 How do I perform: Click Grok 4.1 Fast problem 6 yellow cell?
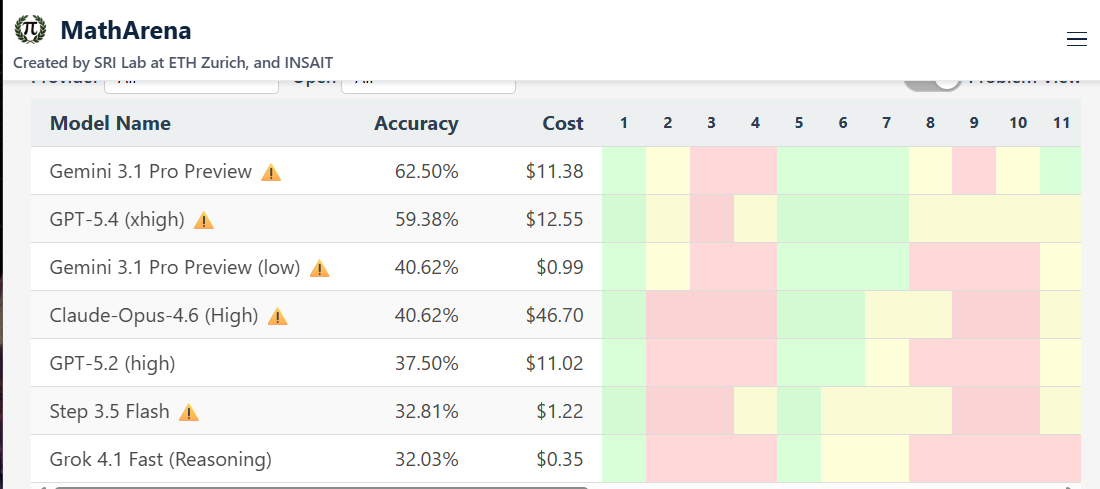click(843, 459)
